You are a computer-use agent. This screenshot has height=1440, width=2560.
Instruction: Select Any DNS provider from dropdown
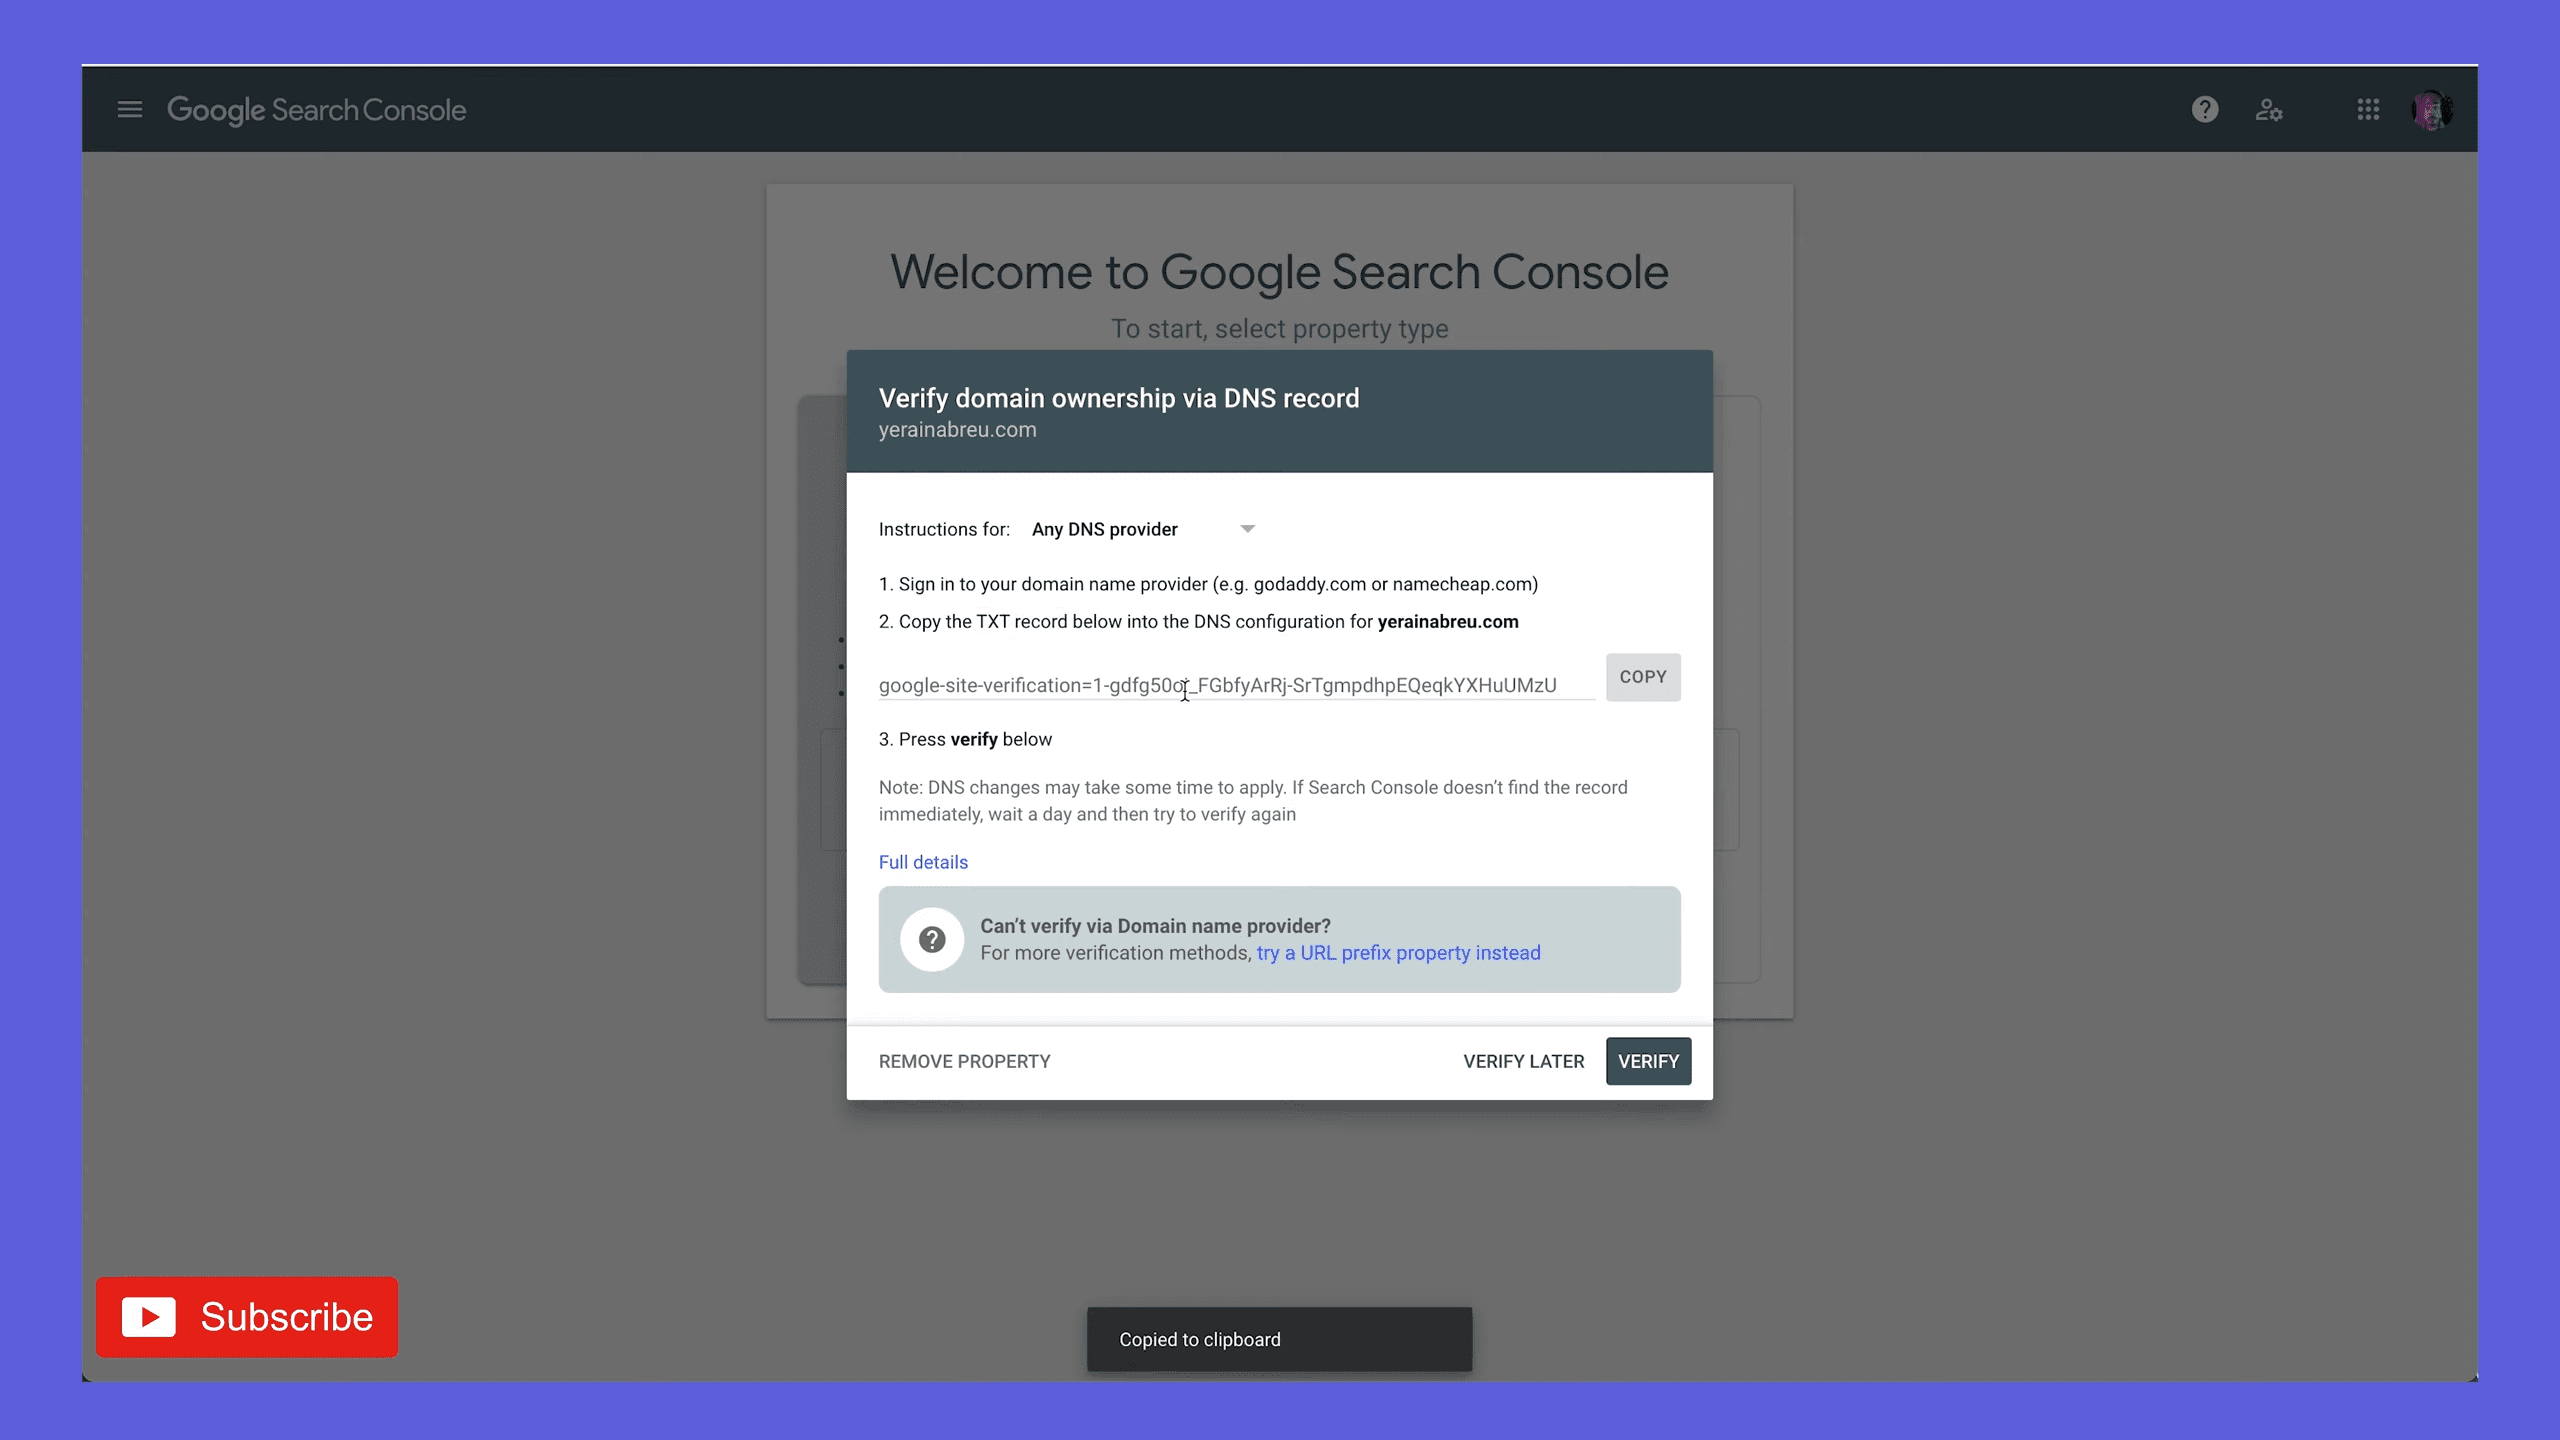point(1141,529)
